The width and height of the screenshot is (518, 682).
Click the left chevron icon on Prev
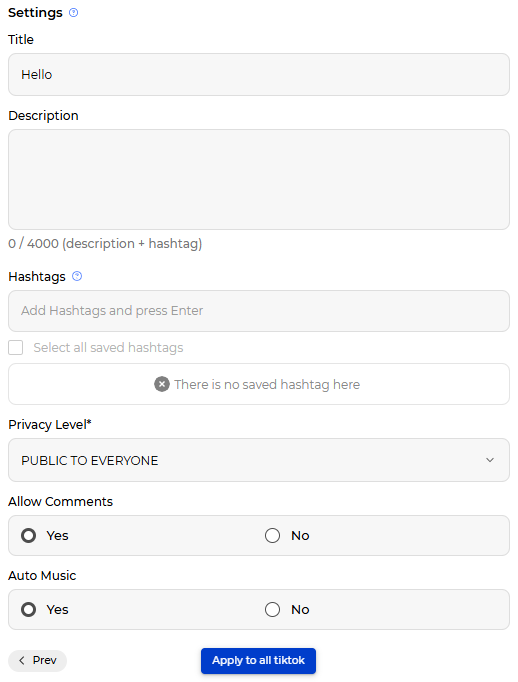pos(22,660)
